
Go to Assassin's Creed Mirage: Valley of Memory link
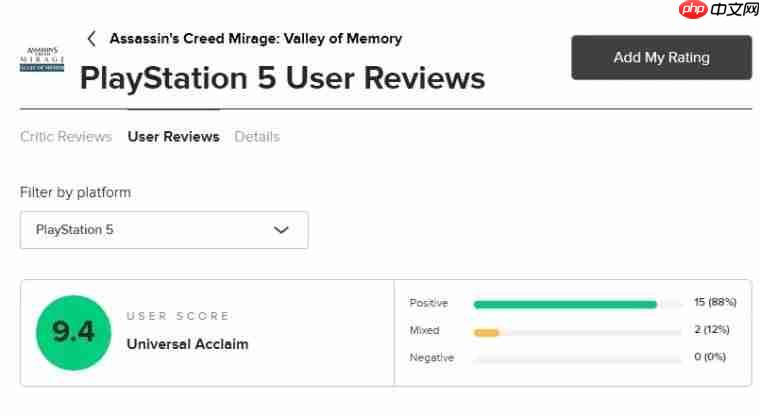point(255,39)
